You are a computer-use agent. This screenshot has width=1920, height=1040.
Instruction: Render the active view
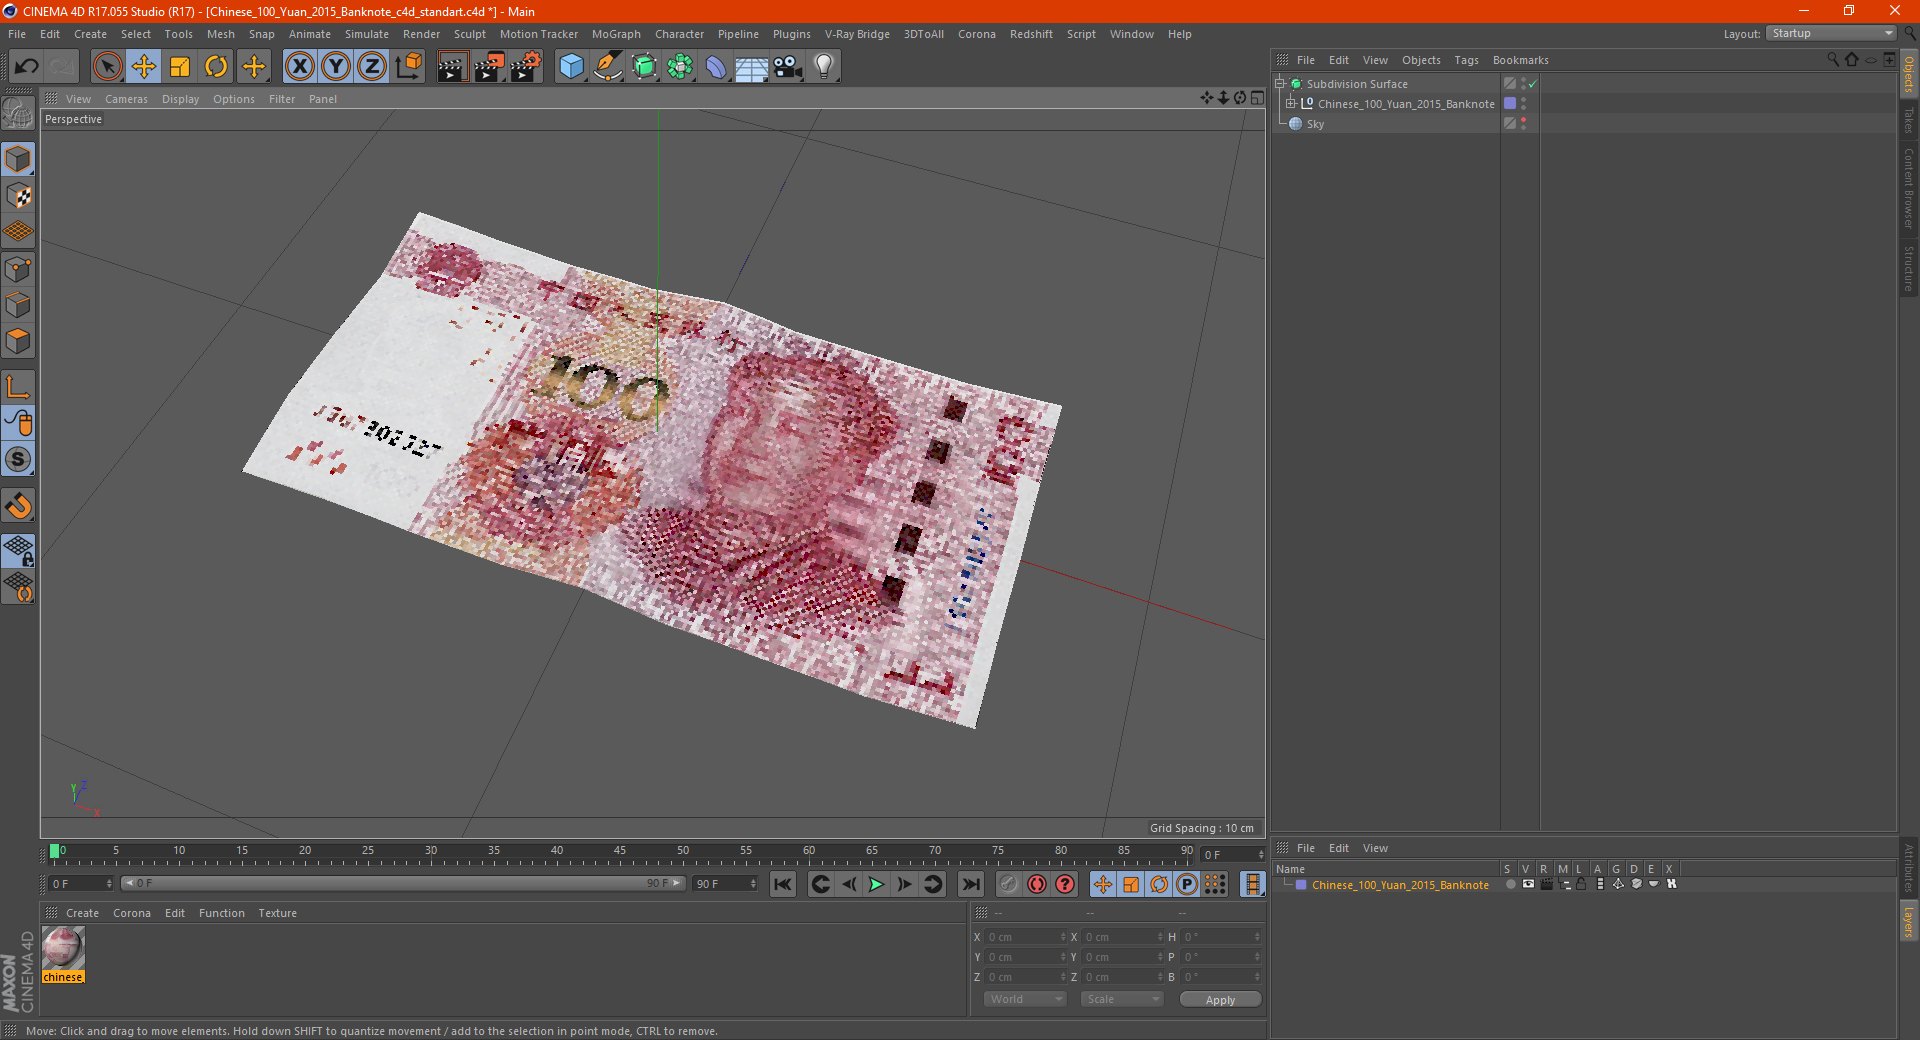pos(452,67)
